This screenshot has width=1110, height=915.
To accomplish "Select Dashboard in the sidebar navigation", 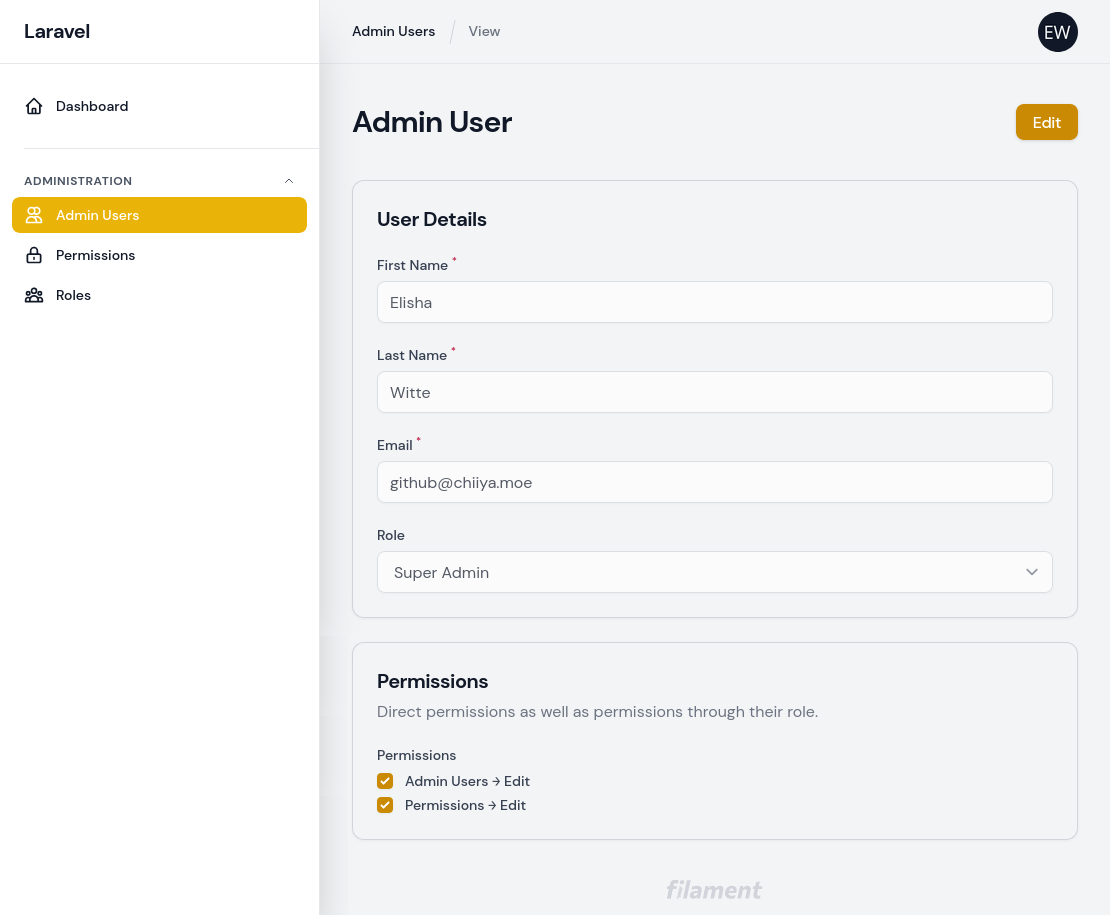I will click(x=92, y=106).
